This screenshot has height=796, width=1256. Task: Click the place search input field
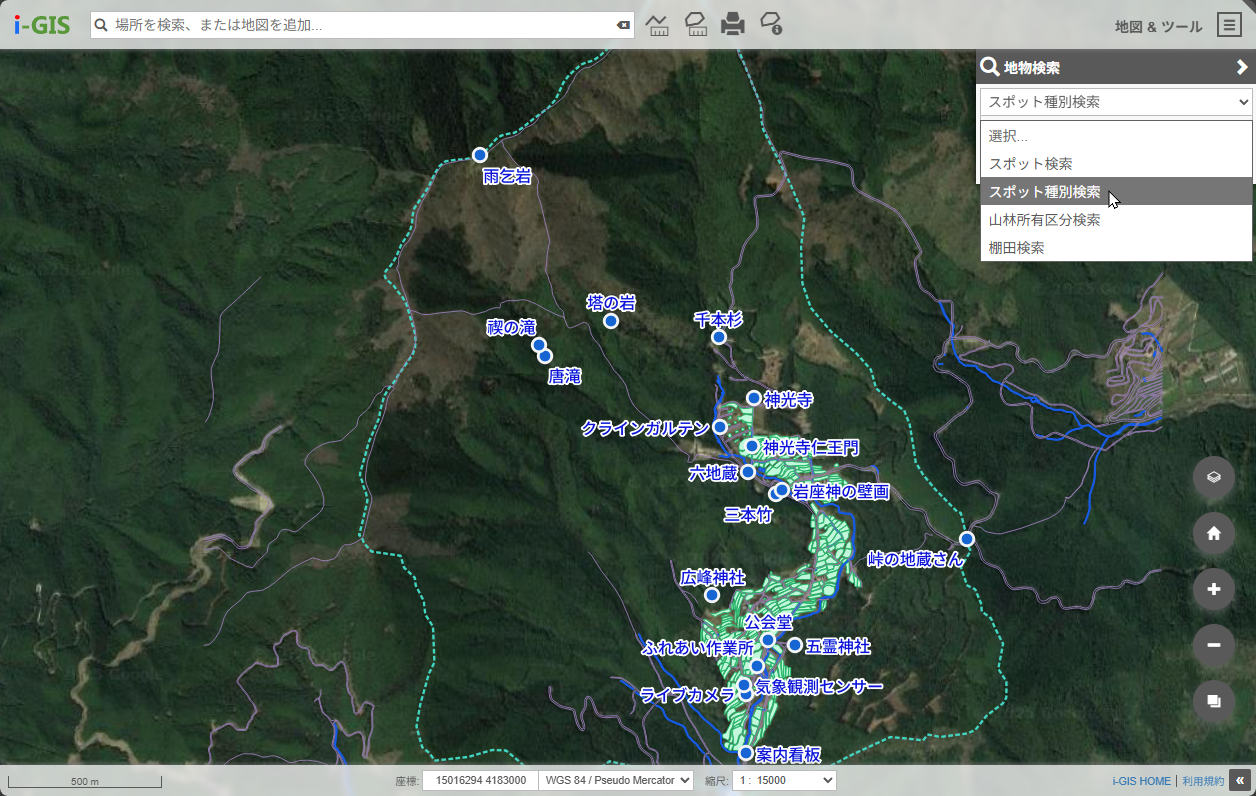(x=362, y=25)
